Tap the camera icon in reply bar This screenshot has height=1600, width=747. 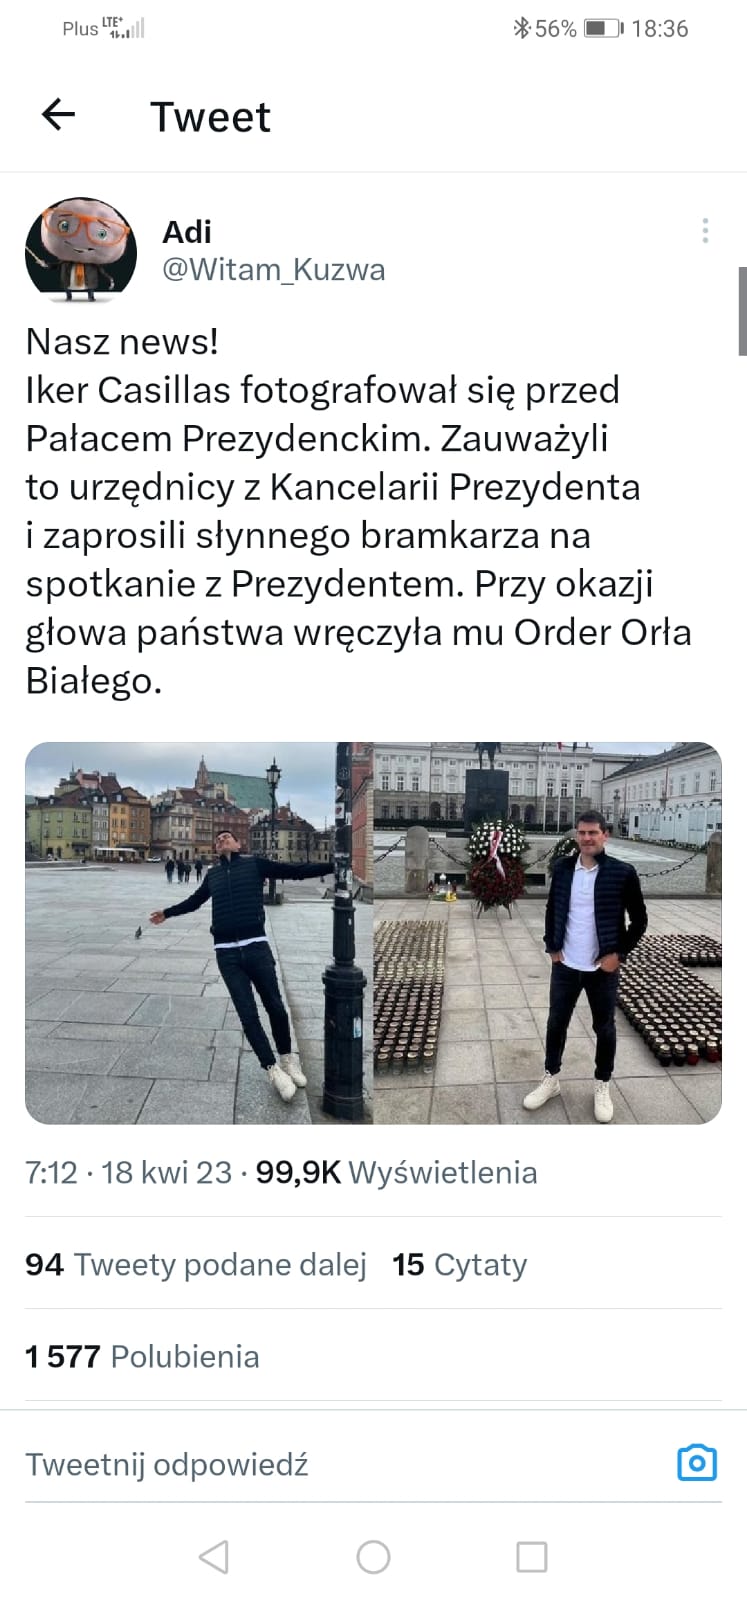(x=697, y=1462)
